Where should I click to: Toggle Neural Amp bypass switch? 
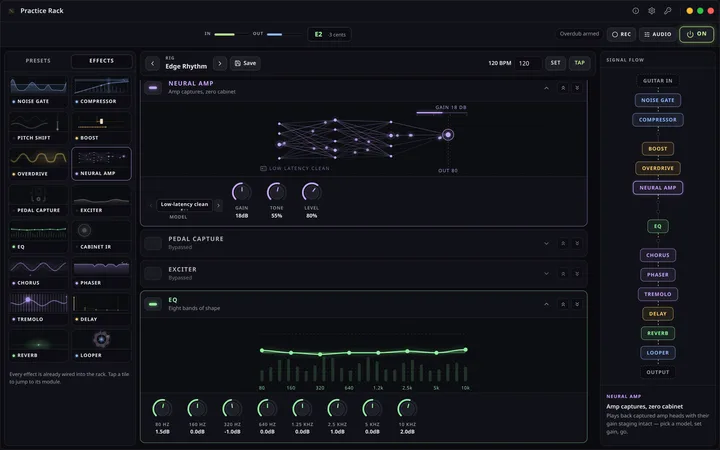[153, 88]
